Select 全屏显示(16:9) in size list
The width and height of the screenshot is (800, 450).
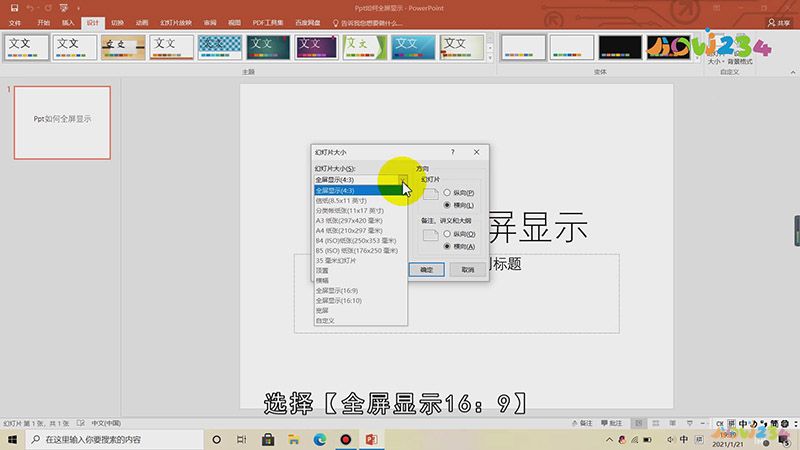pyautogui.click(x=360, y=290)
